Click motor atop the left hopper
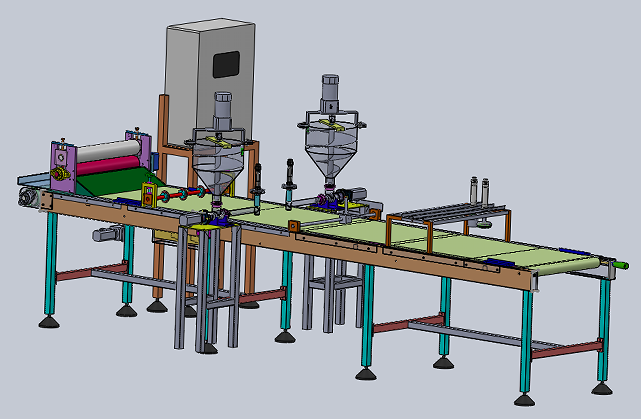This screenshot has height=419, width=641. 223,110
